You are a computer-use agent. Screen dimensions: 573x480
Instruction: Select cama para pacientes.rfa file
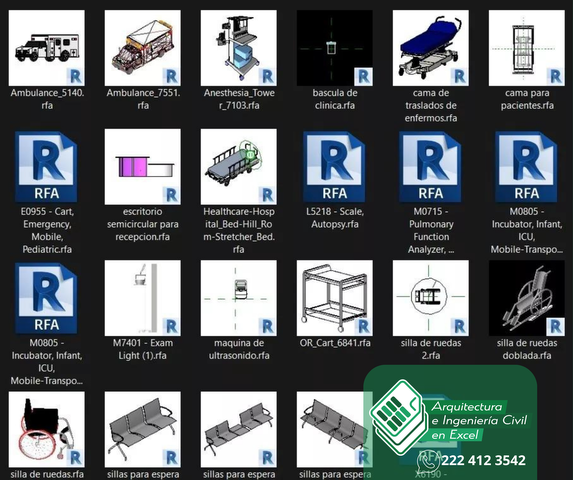[527, 48]
